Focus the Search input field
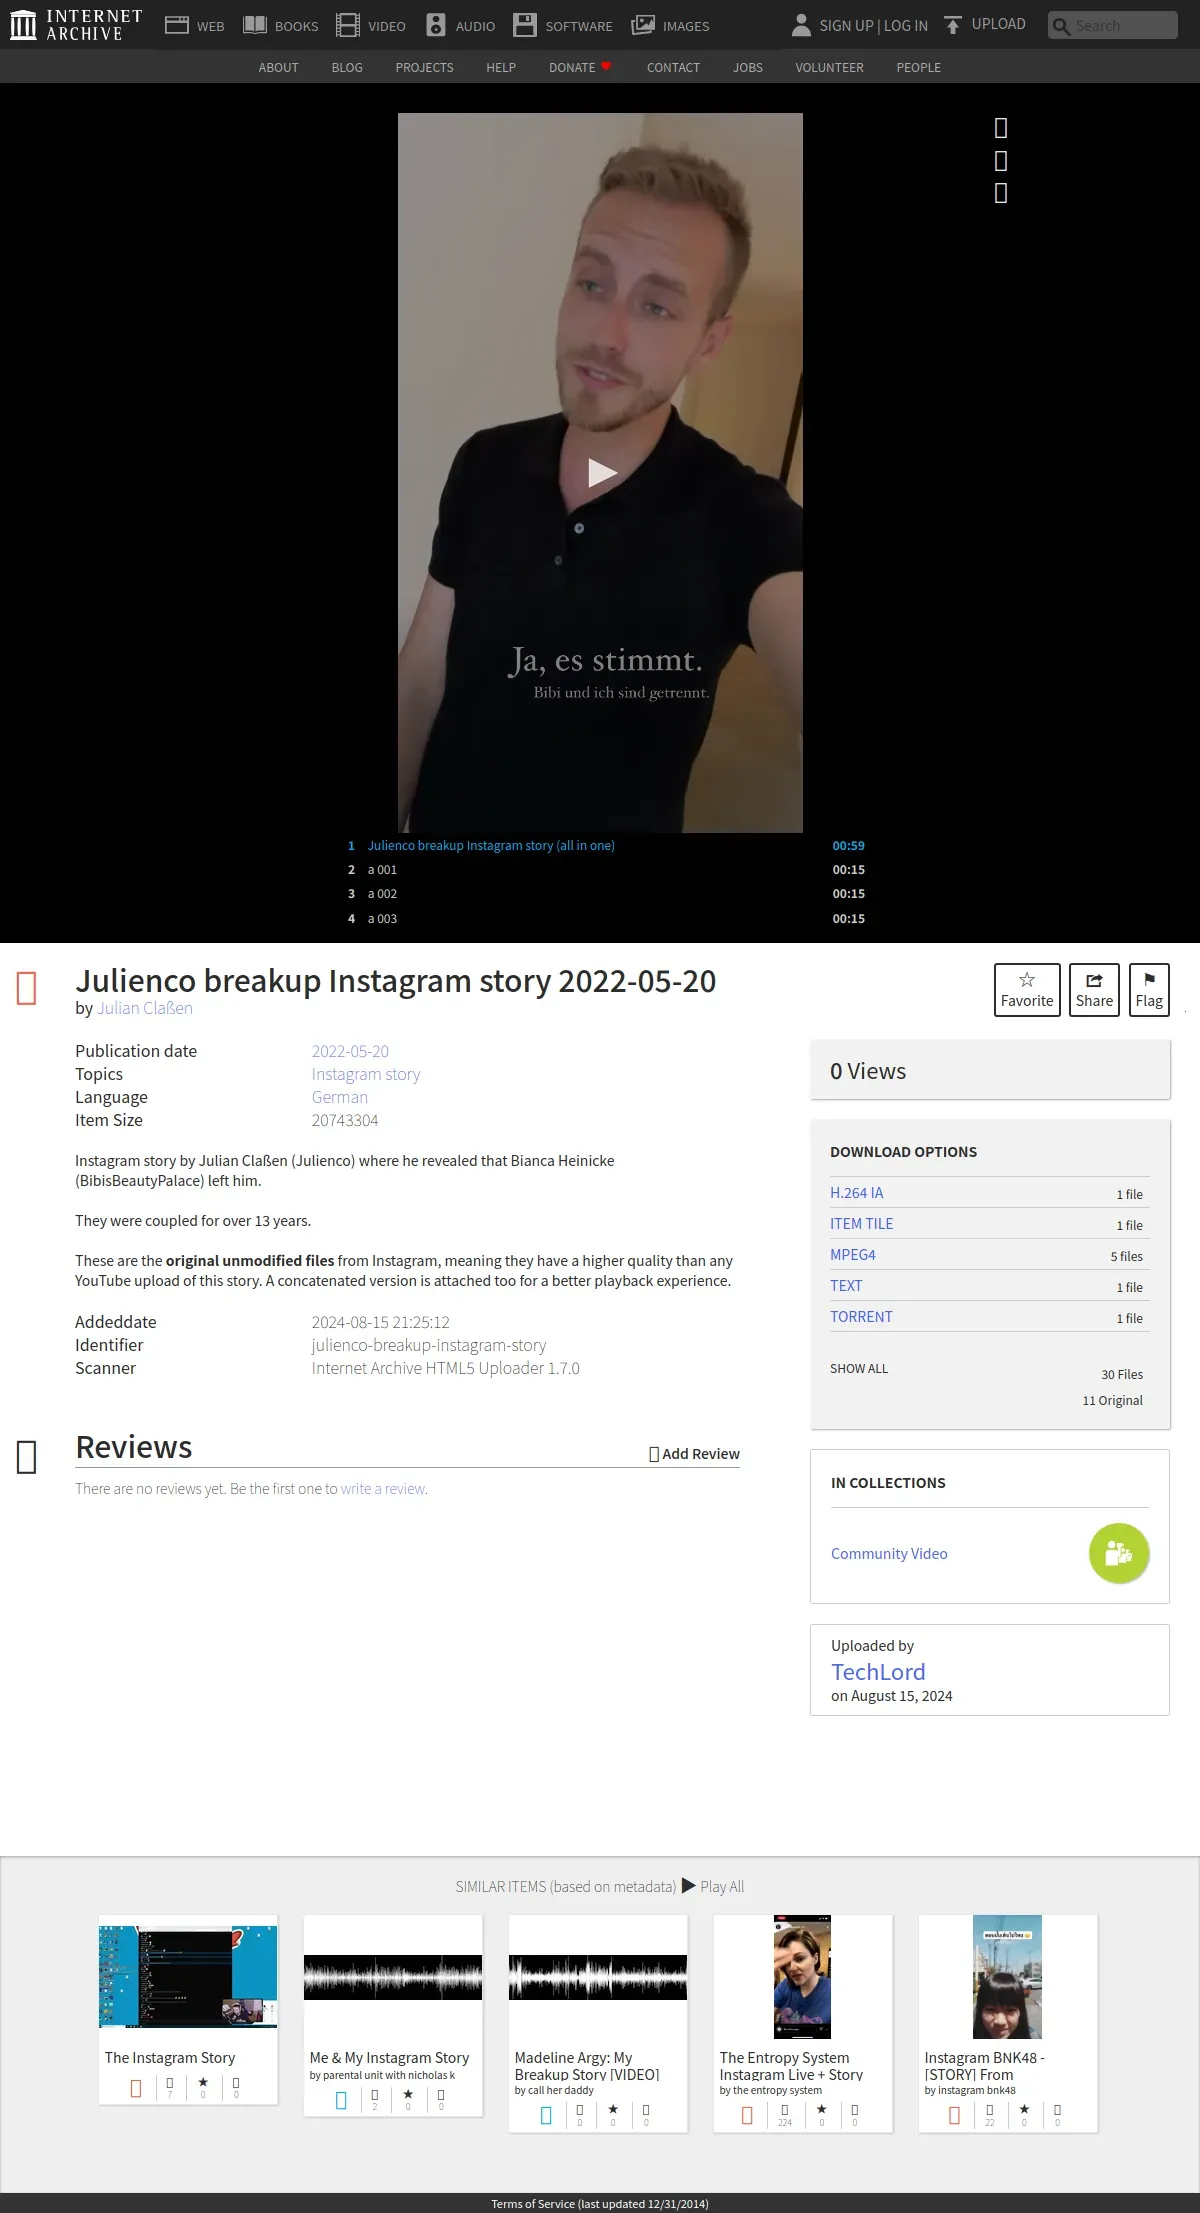This screenshot has height=2213, width=1200. pos(1112,25)
